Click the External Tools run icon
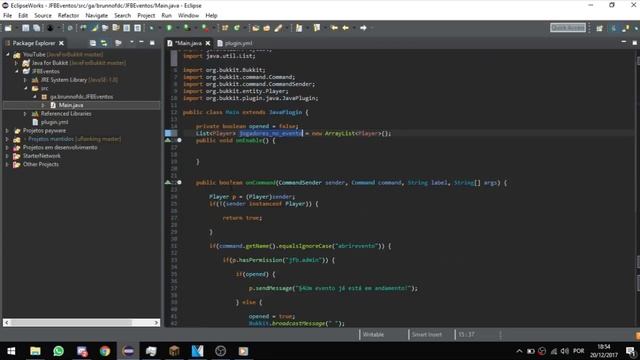Viewport: 640px width, 360px height. point(205,28)
